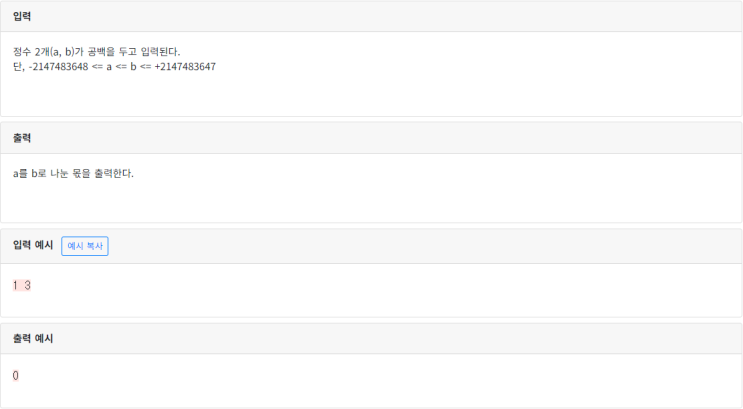
Task: Click the 출력 예시 section header
Action: [x=33, y=338]
